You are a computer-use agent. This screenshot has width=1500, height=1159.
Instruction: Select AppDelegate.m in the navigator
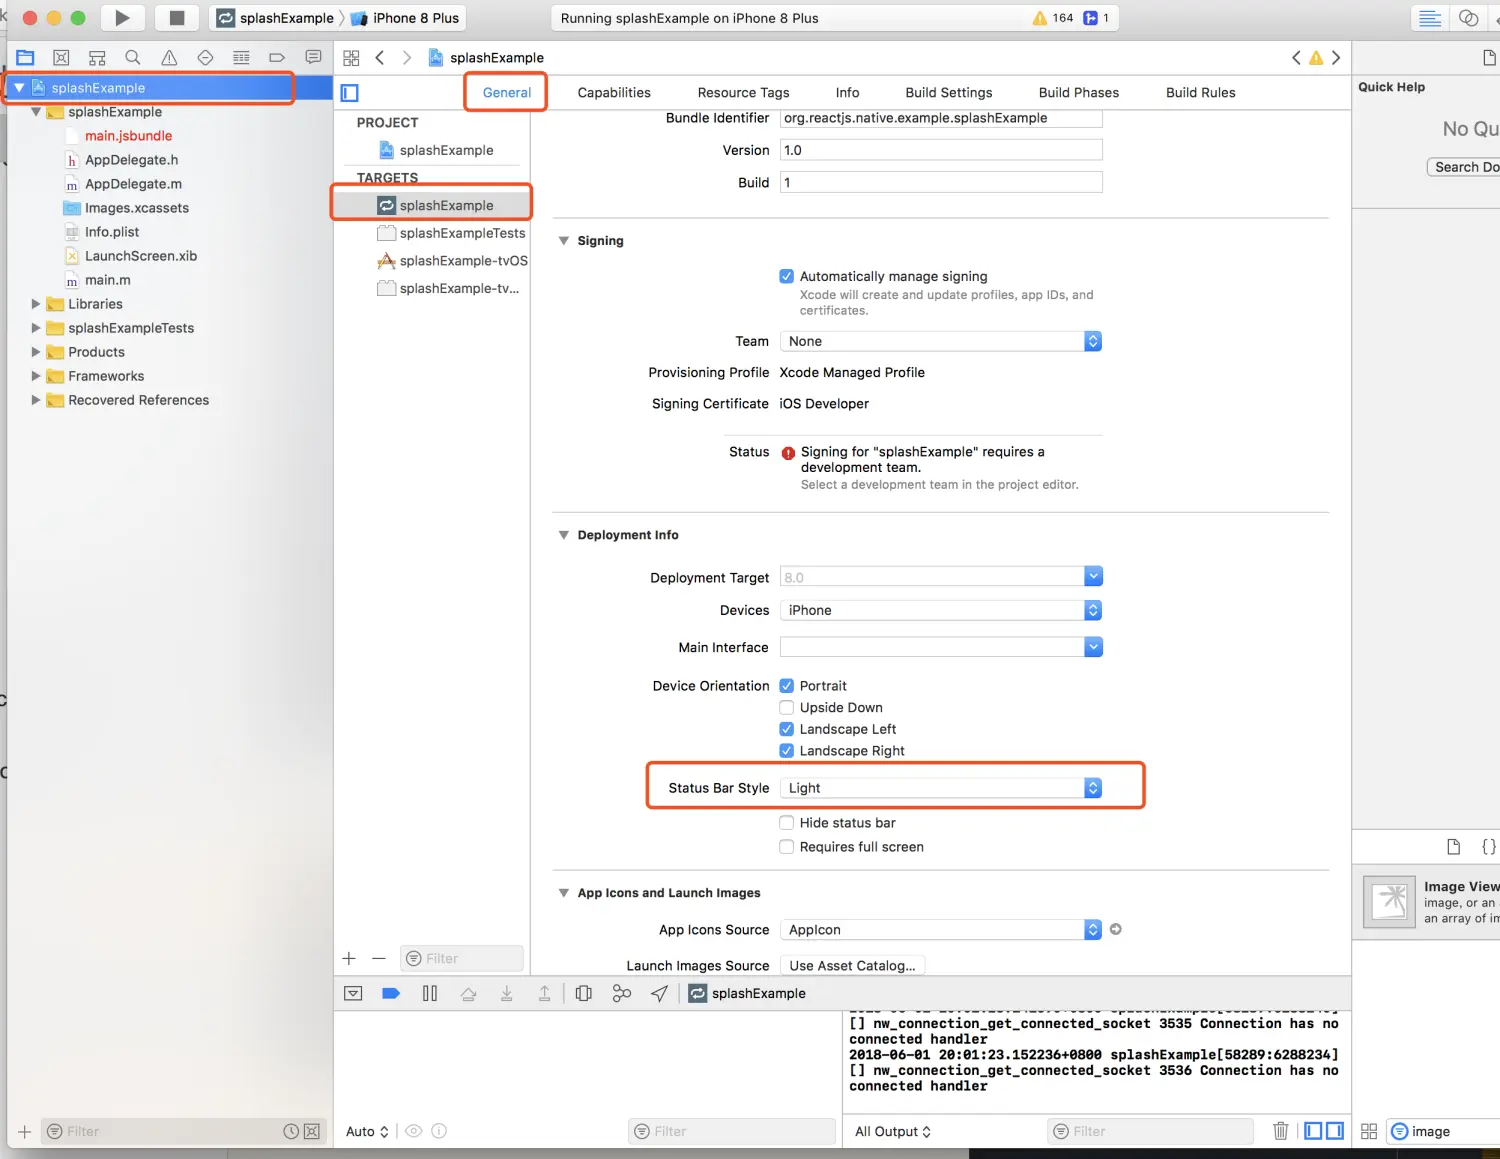pos(133,184)
